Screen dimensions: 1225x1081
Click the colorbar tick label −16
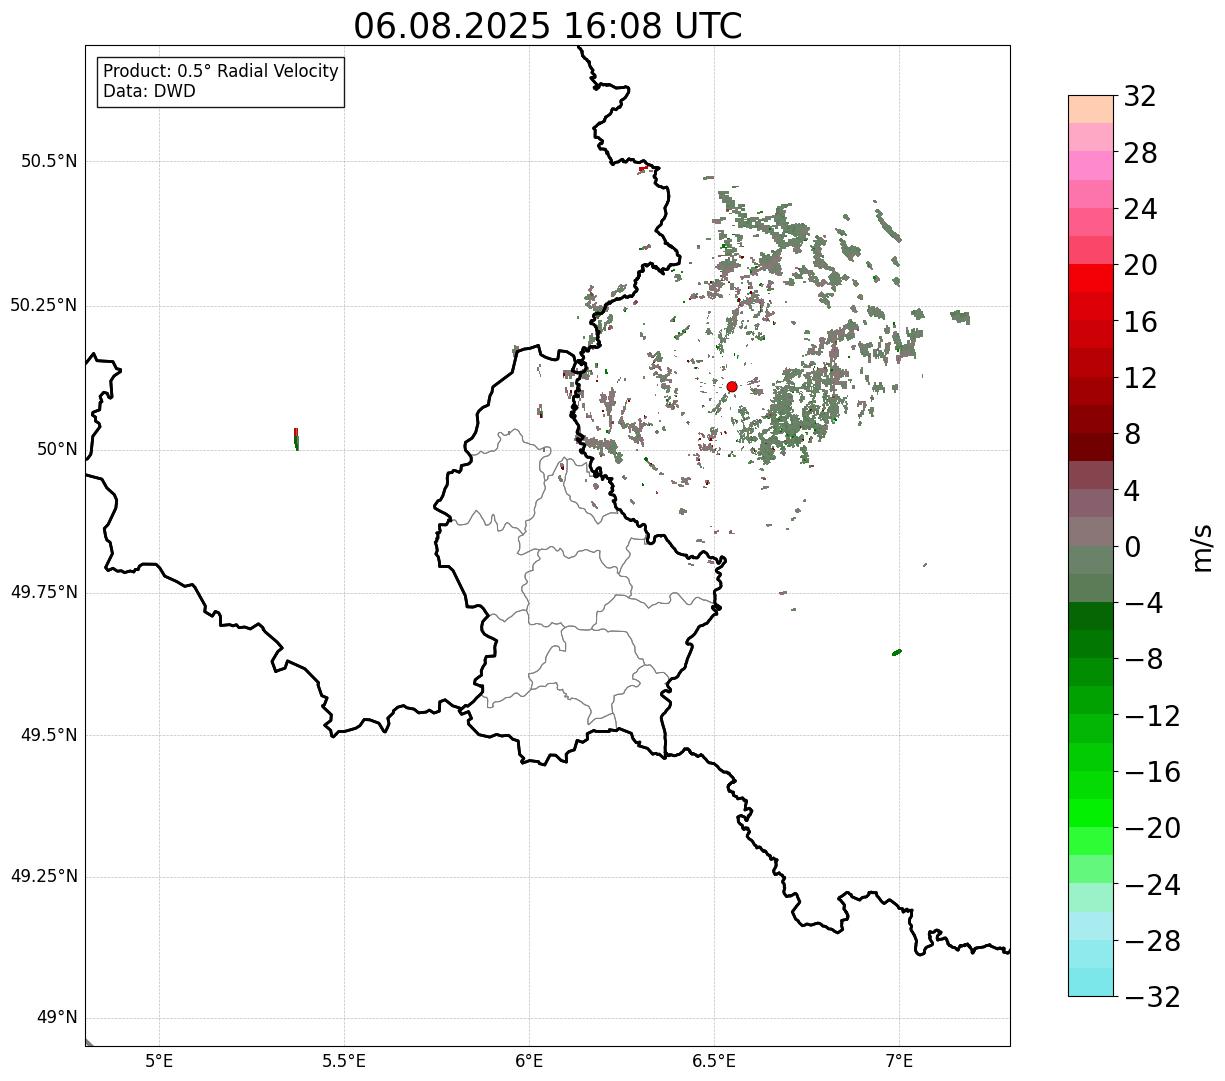1152,773
